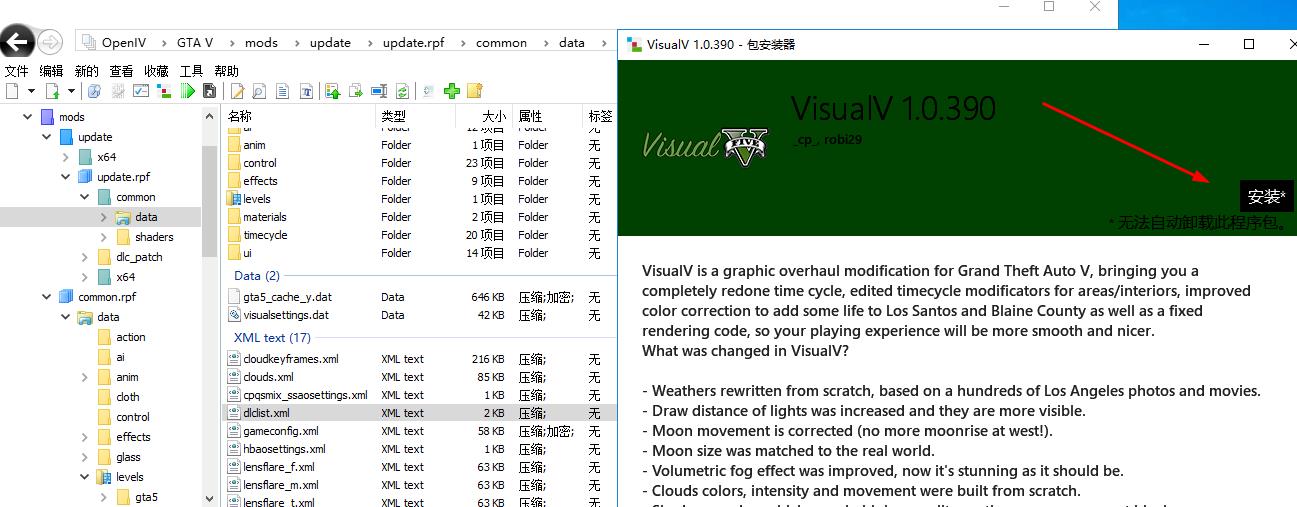Open the 文件 menu

pos(17,71)
